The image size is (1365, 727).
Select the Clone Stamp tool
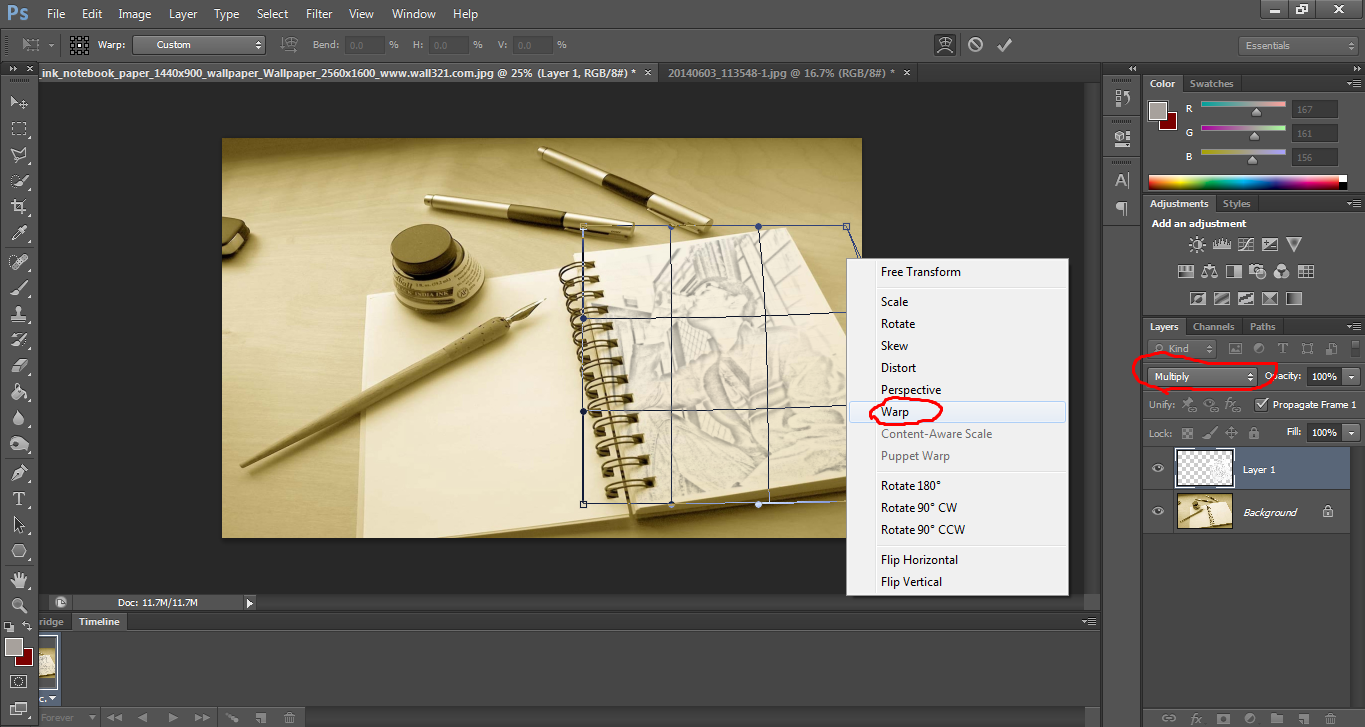tap(19, 314)
